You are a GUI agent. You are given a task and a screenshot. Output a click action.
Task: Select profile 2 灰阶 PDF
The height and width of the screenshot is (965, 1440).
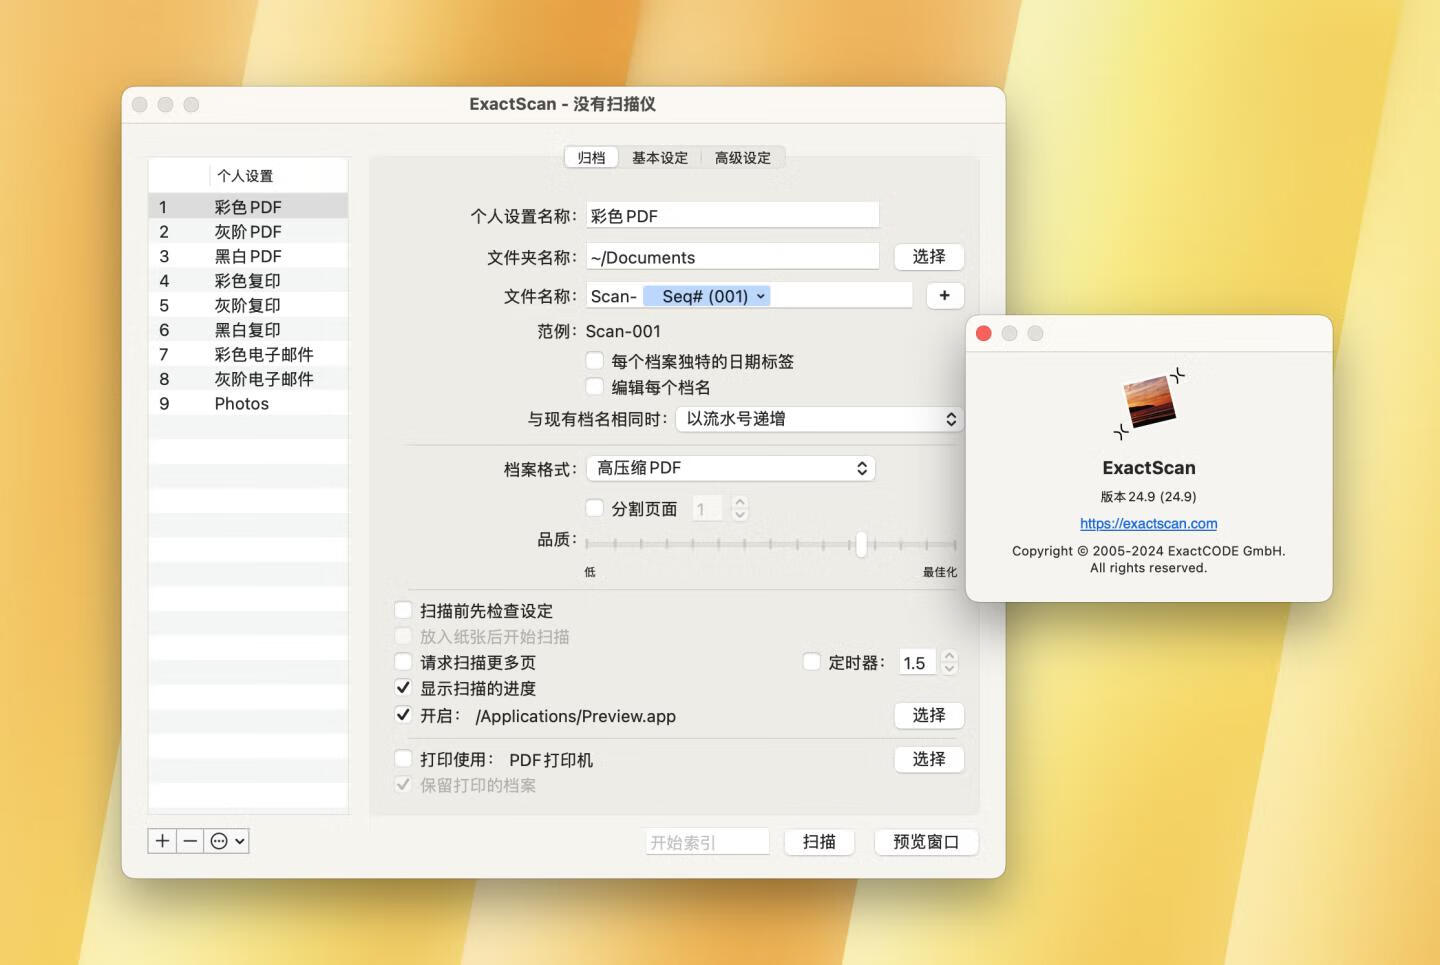pyautogui.click(x=248, y=231)
